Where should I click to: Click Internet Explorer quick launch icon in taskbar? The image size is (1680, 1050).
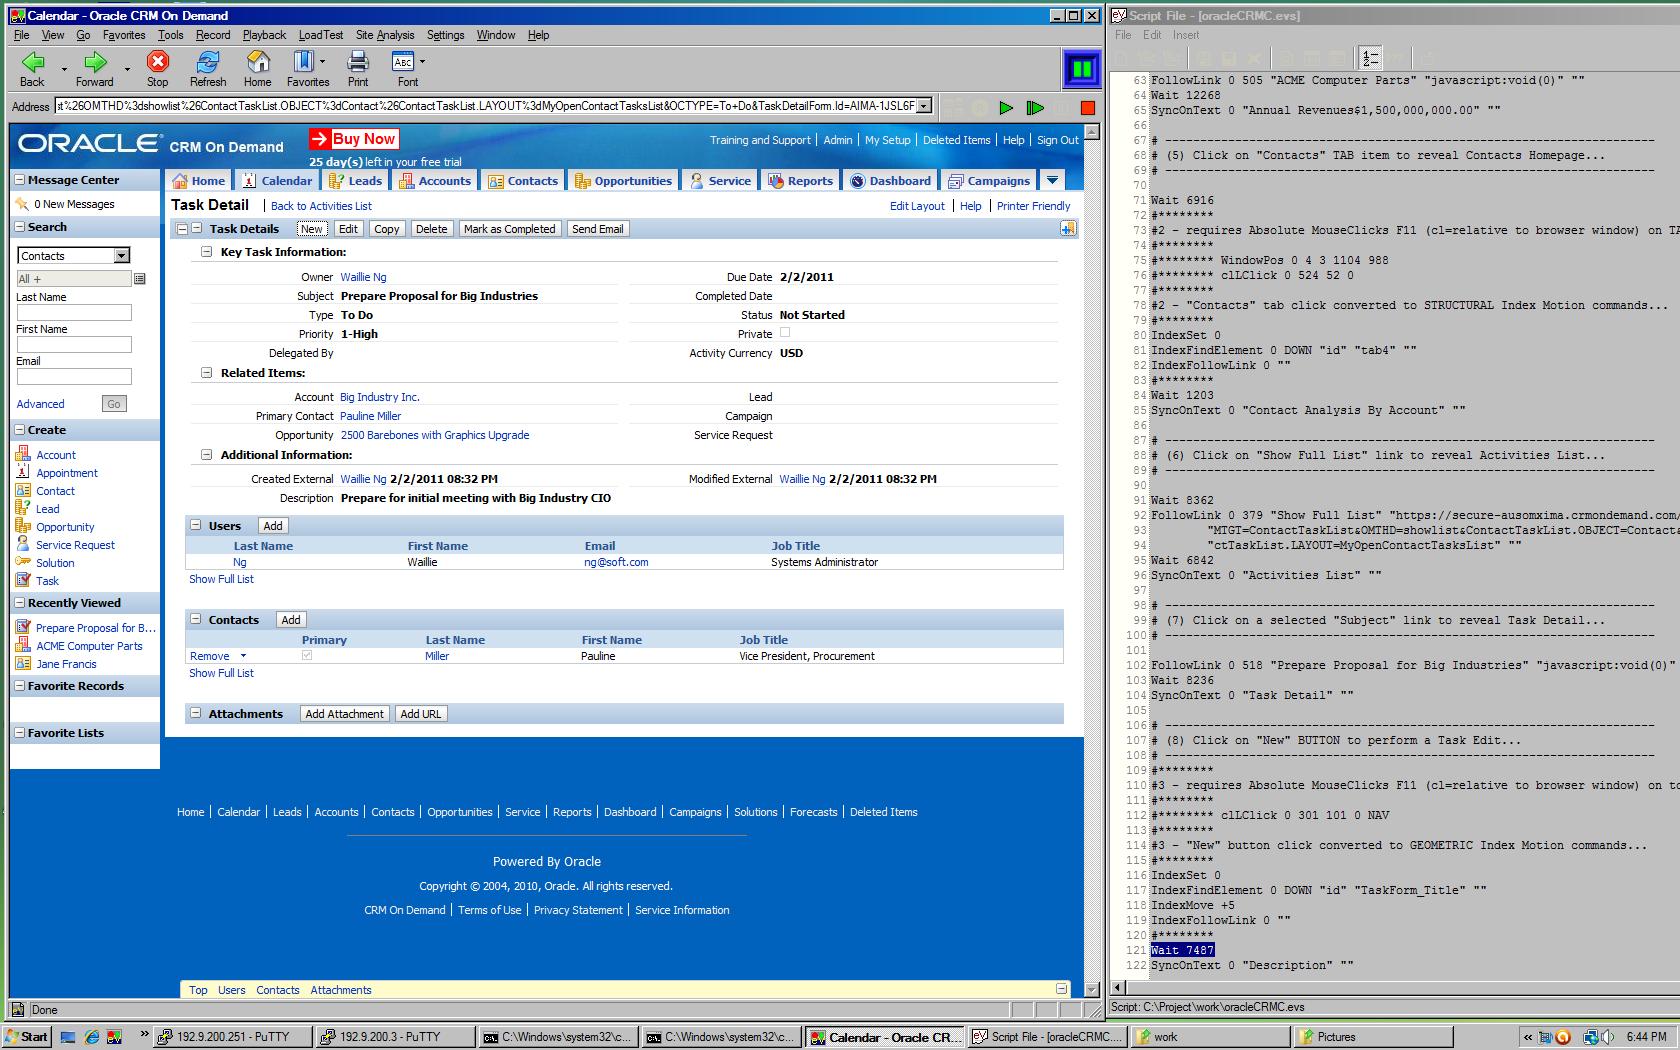(x=92, y=1037)
